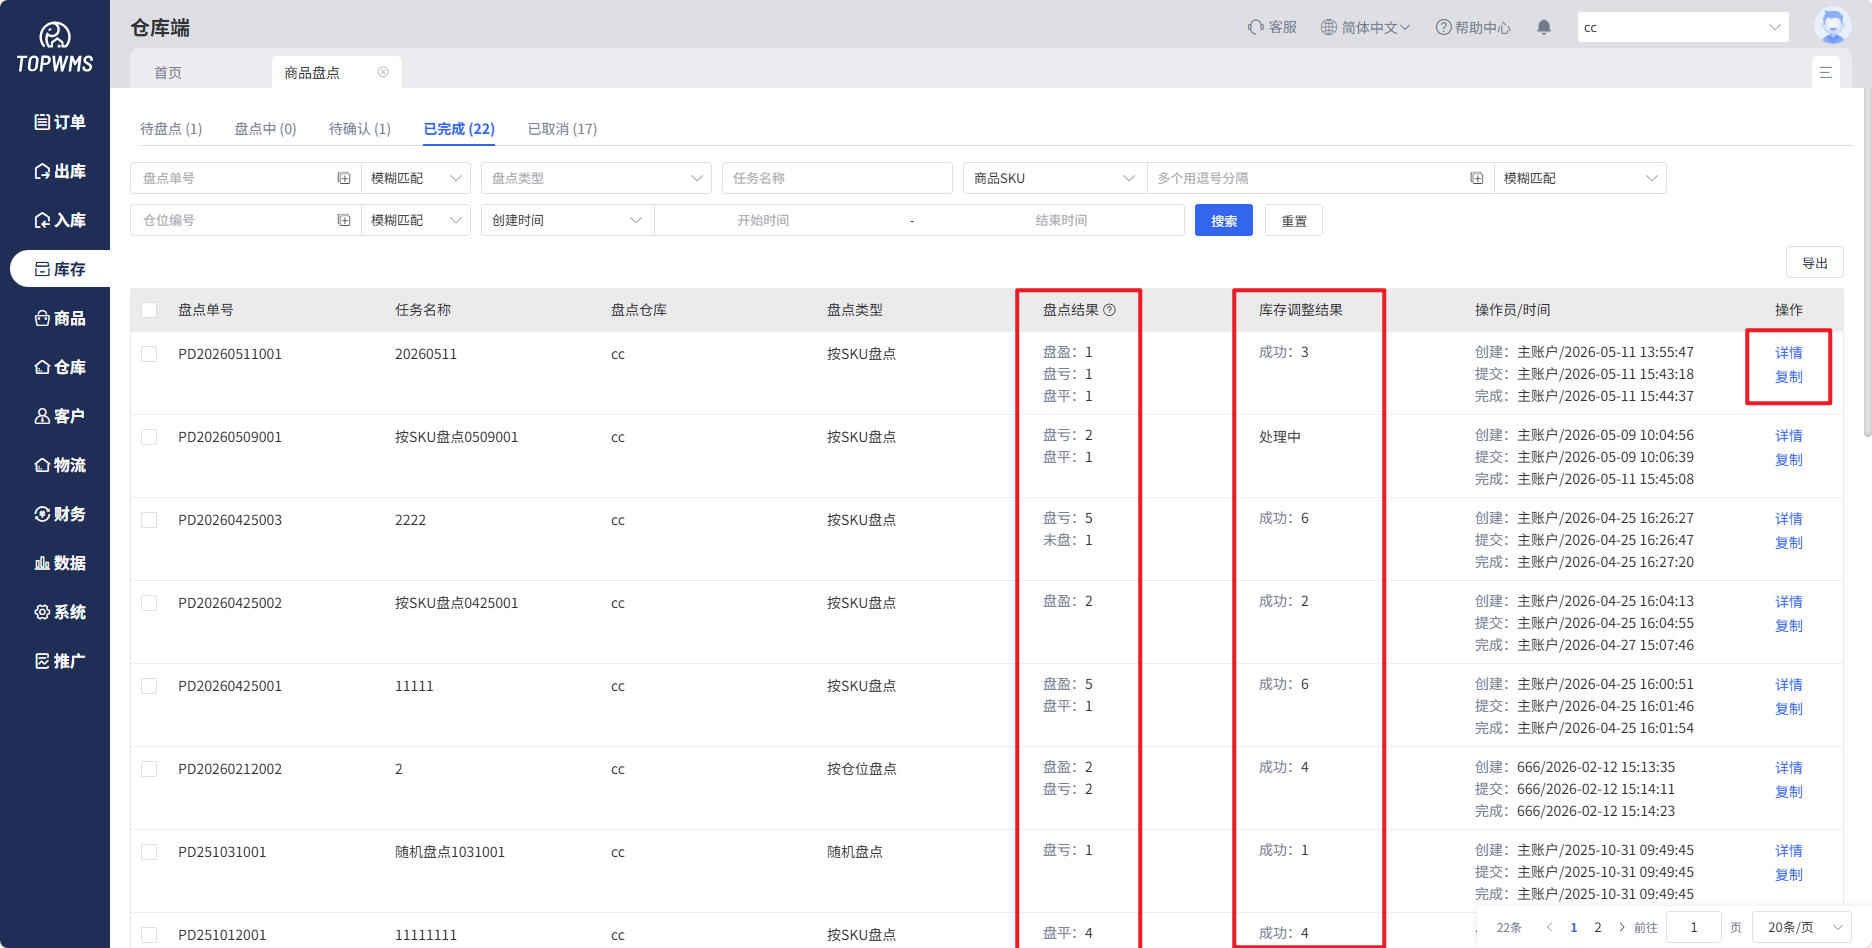Open the tab list menu icon
The image size is (1872, 948).
[1825, 72]
